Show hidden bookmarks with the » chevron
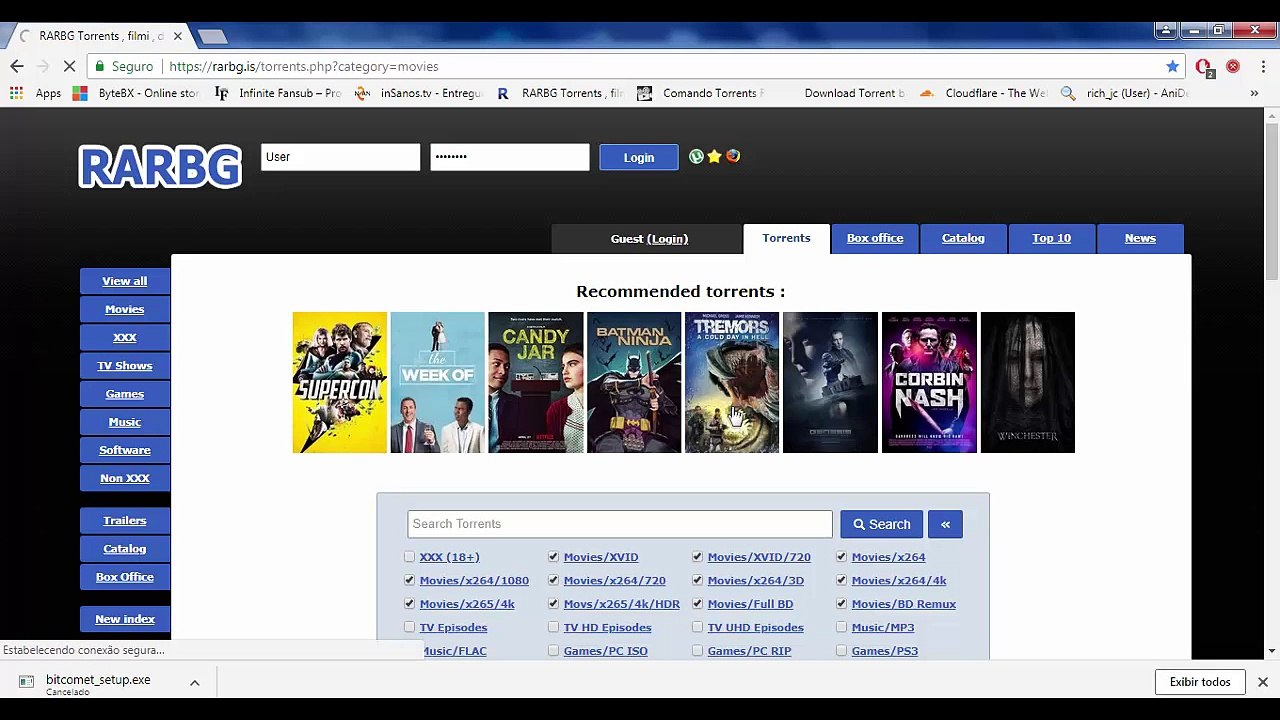Image resolution: width=1280 pixels, height=720 pixels. [x=1254, y=93]
